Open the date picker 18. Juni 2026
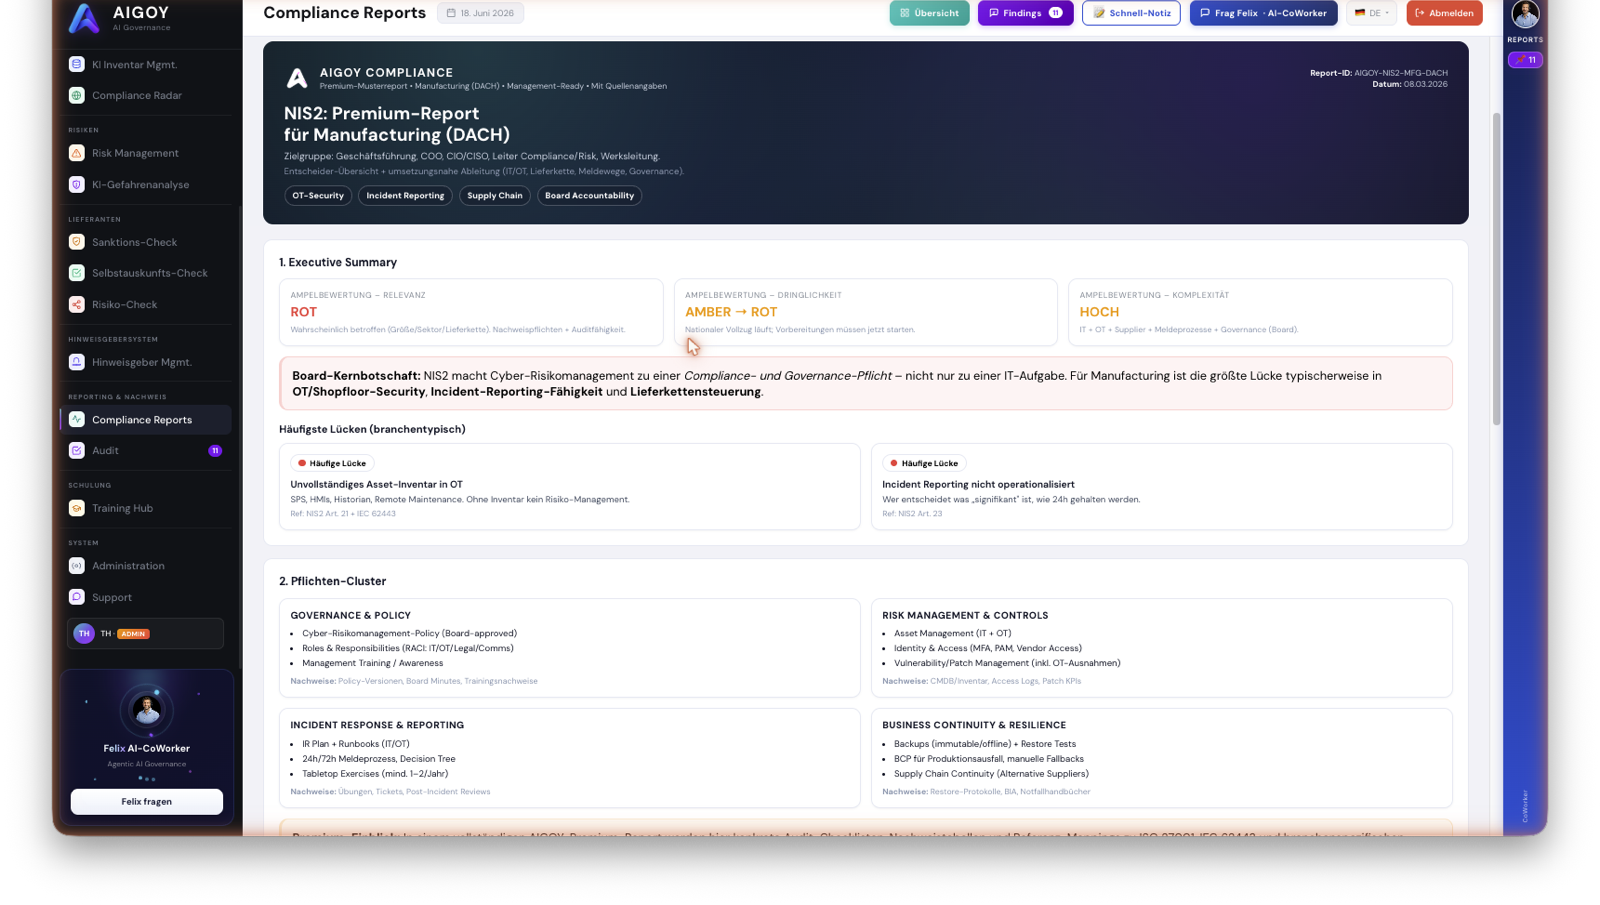Viewport: 1600px width, 905px height. tap(480, 13)
